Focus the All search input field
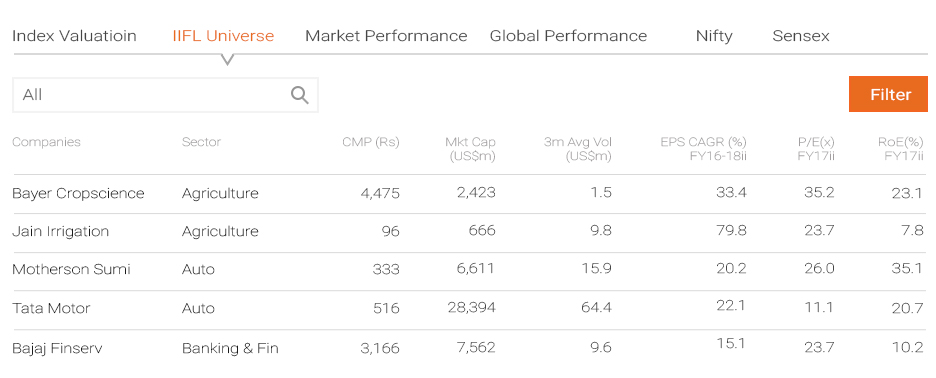The height and width of the screenshot is (378, 936). pyautogui.click(x=165, y=95)
